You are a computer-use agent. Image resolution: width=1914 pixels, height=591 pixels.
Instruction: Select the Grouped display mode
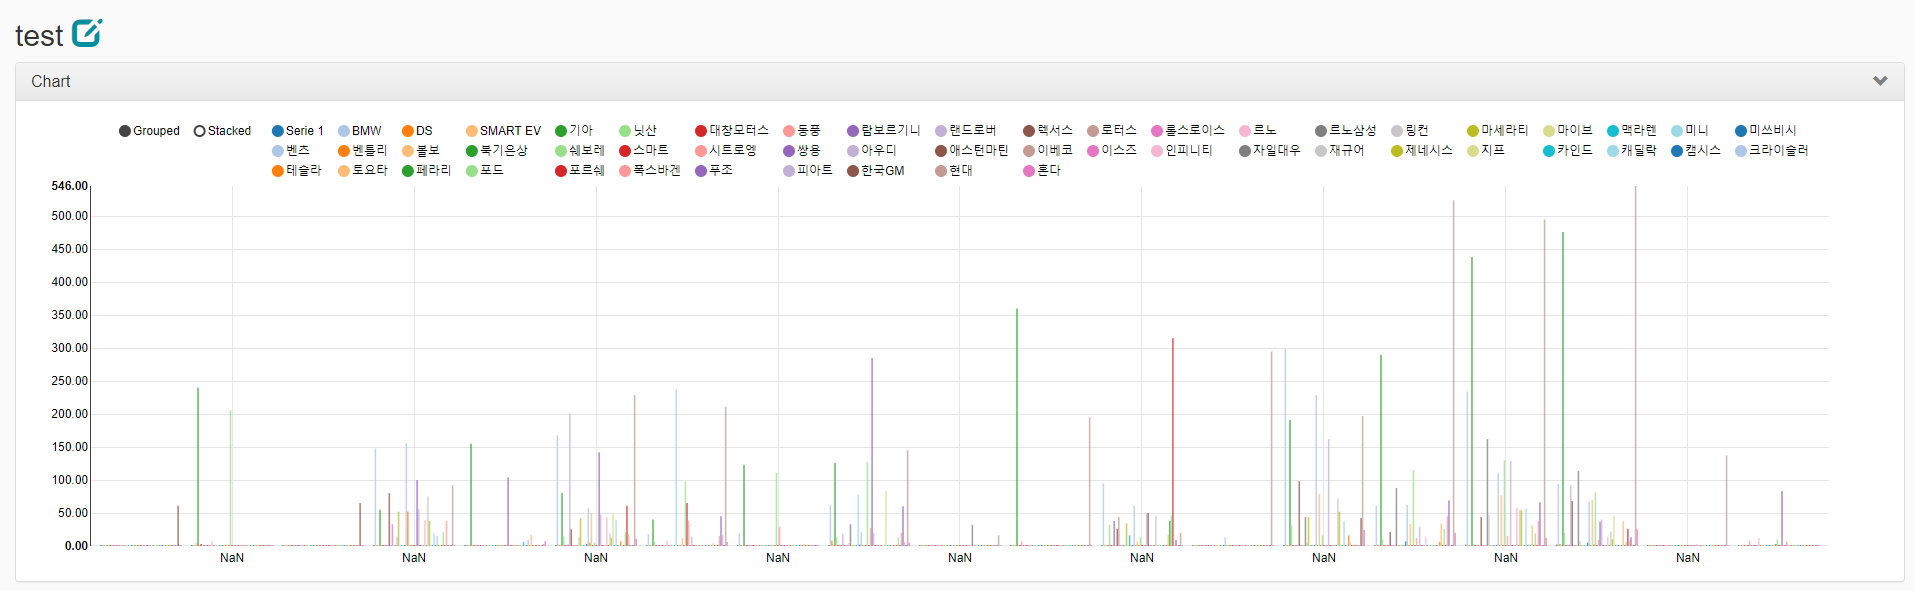point(149,131)
